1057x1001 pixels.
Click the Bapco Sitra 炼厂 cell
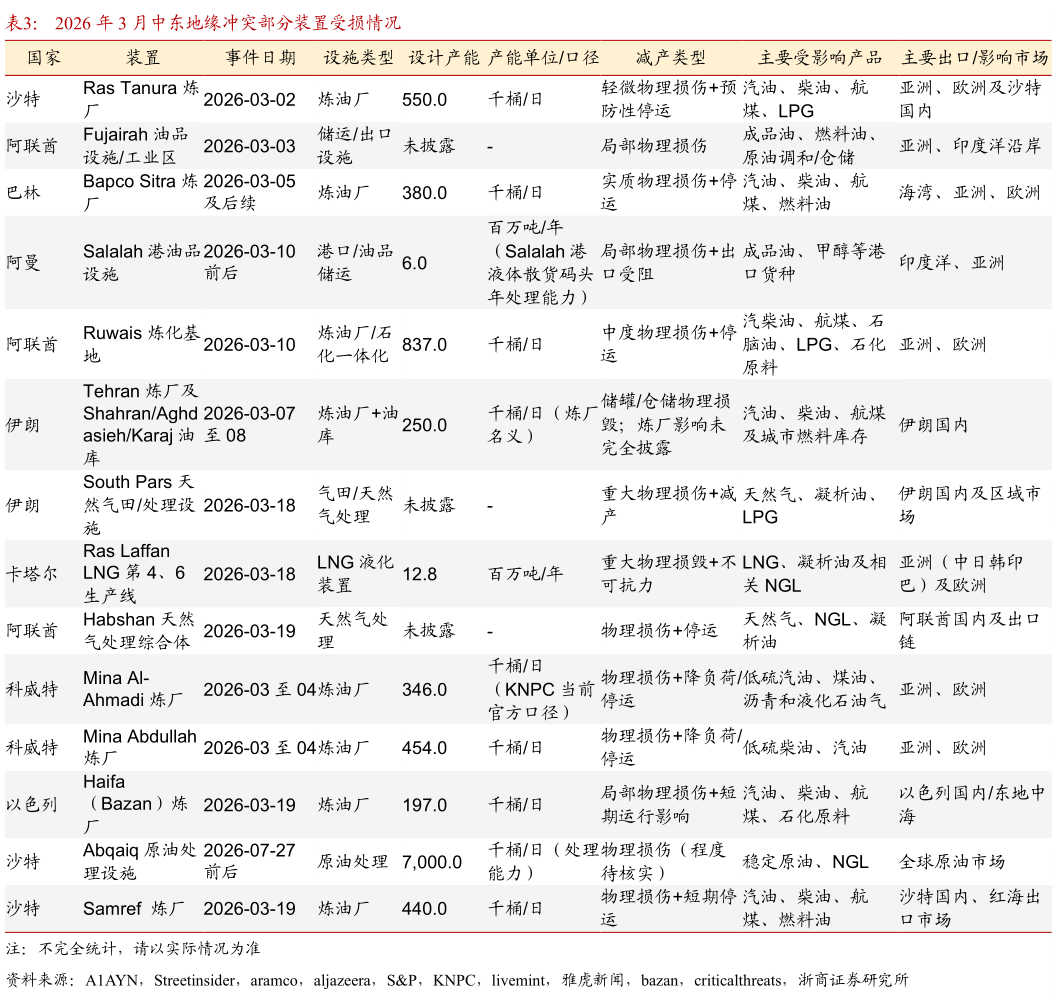140,192
